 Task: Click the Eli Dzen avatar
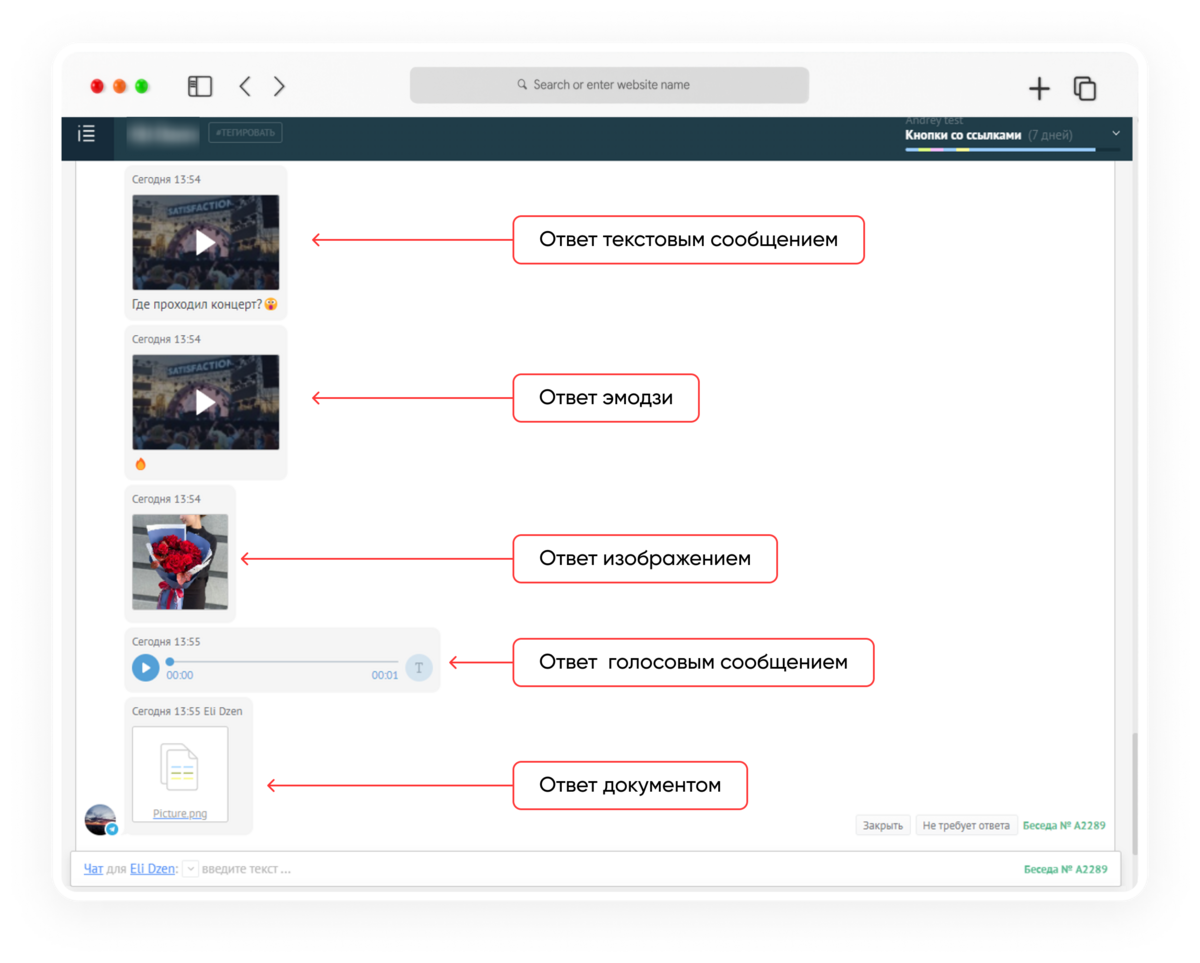[101, 819]
